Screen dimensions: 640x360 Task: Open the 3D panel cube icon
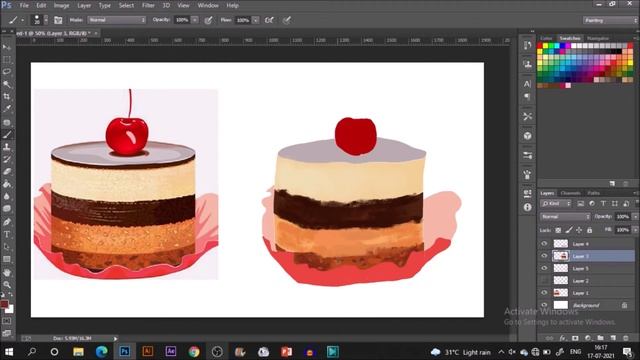pos(527,136)
